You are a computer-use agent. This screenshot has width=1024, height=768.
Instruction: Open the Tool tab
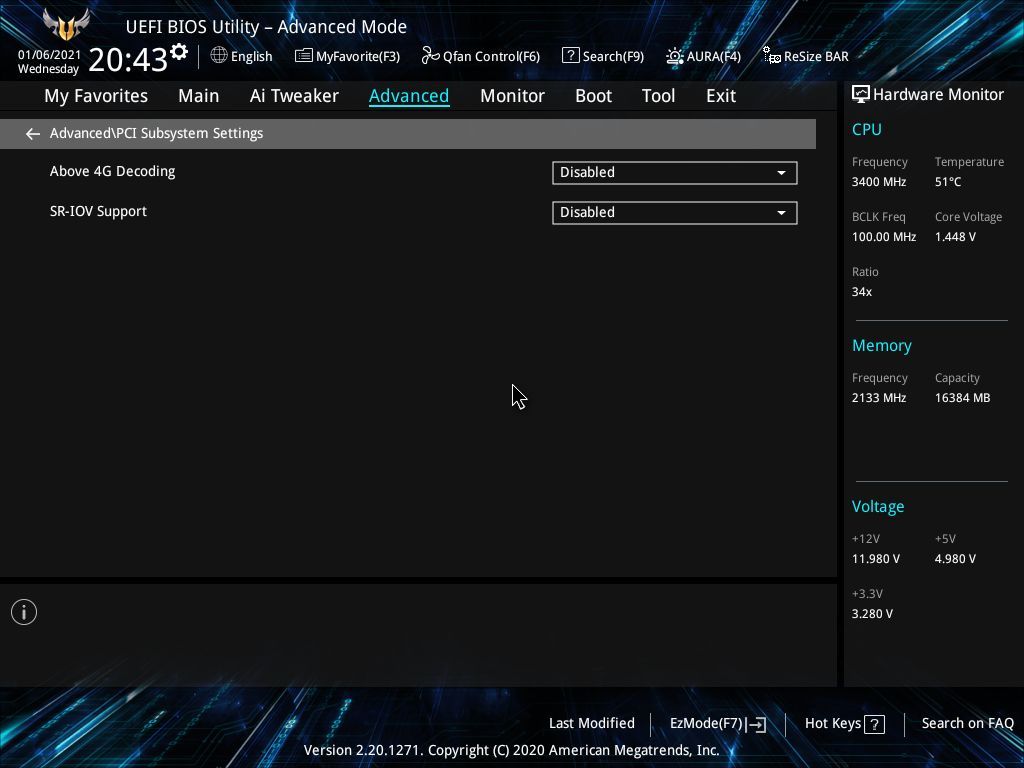tap(658, 96)
